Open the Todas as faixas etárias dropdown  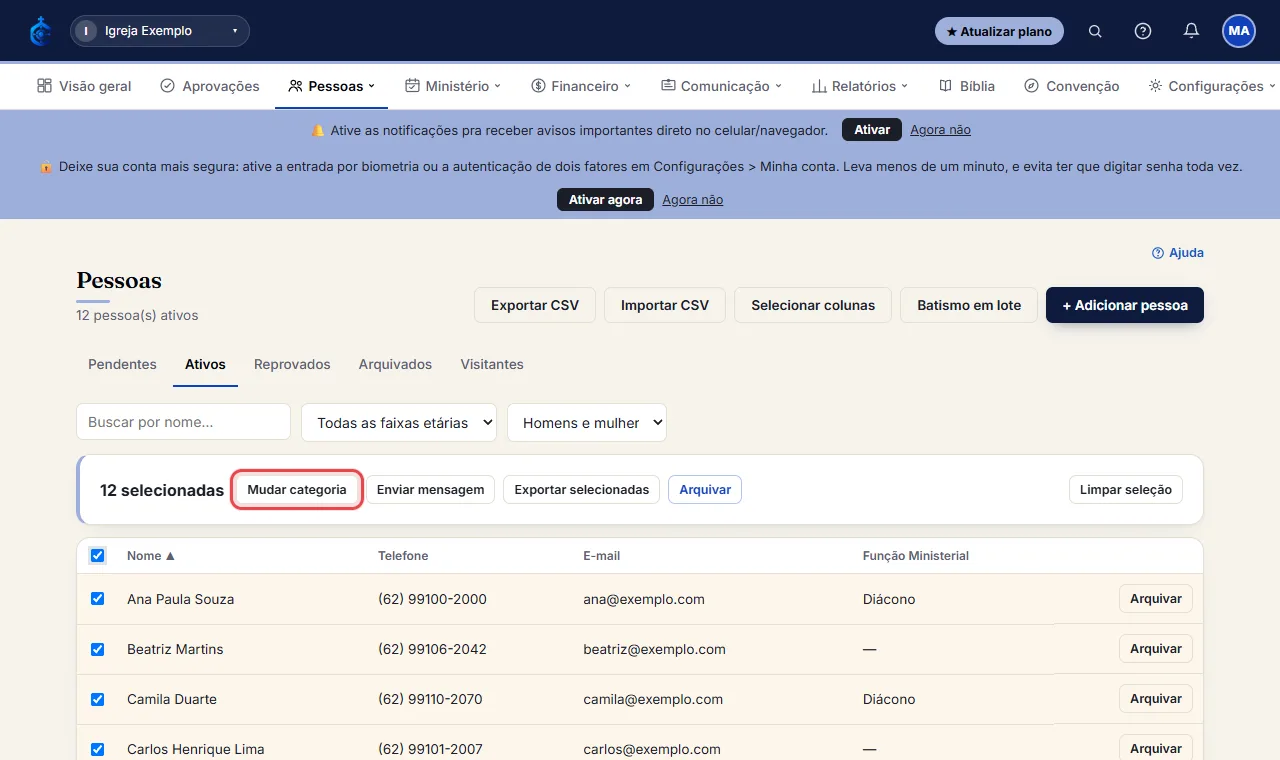coord(399,422)
